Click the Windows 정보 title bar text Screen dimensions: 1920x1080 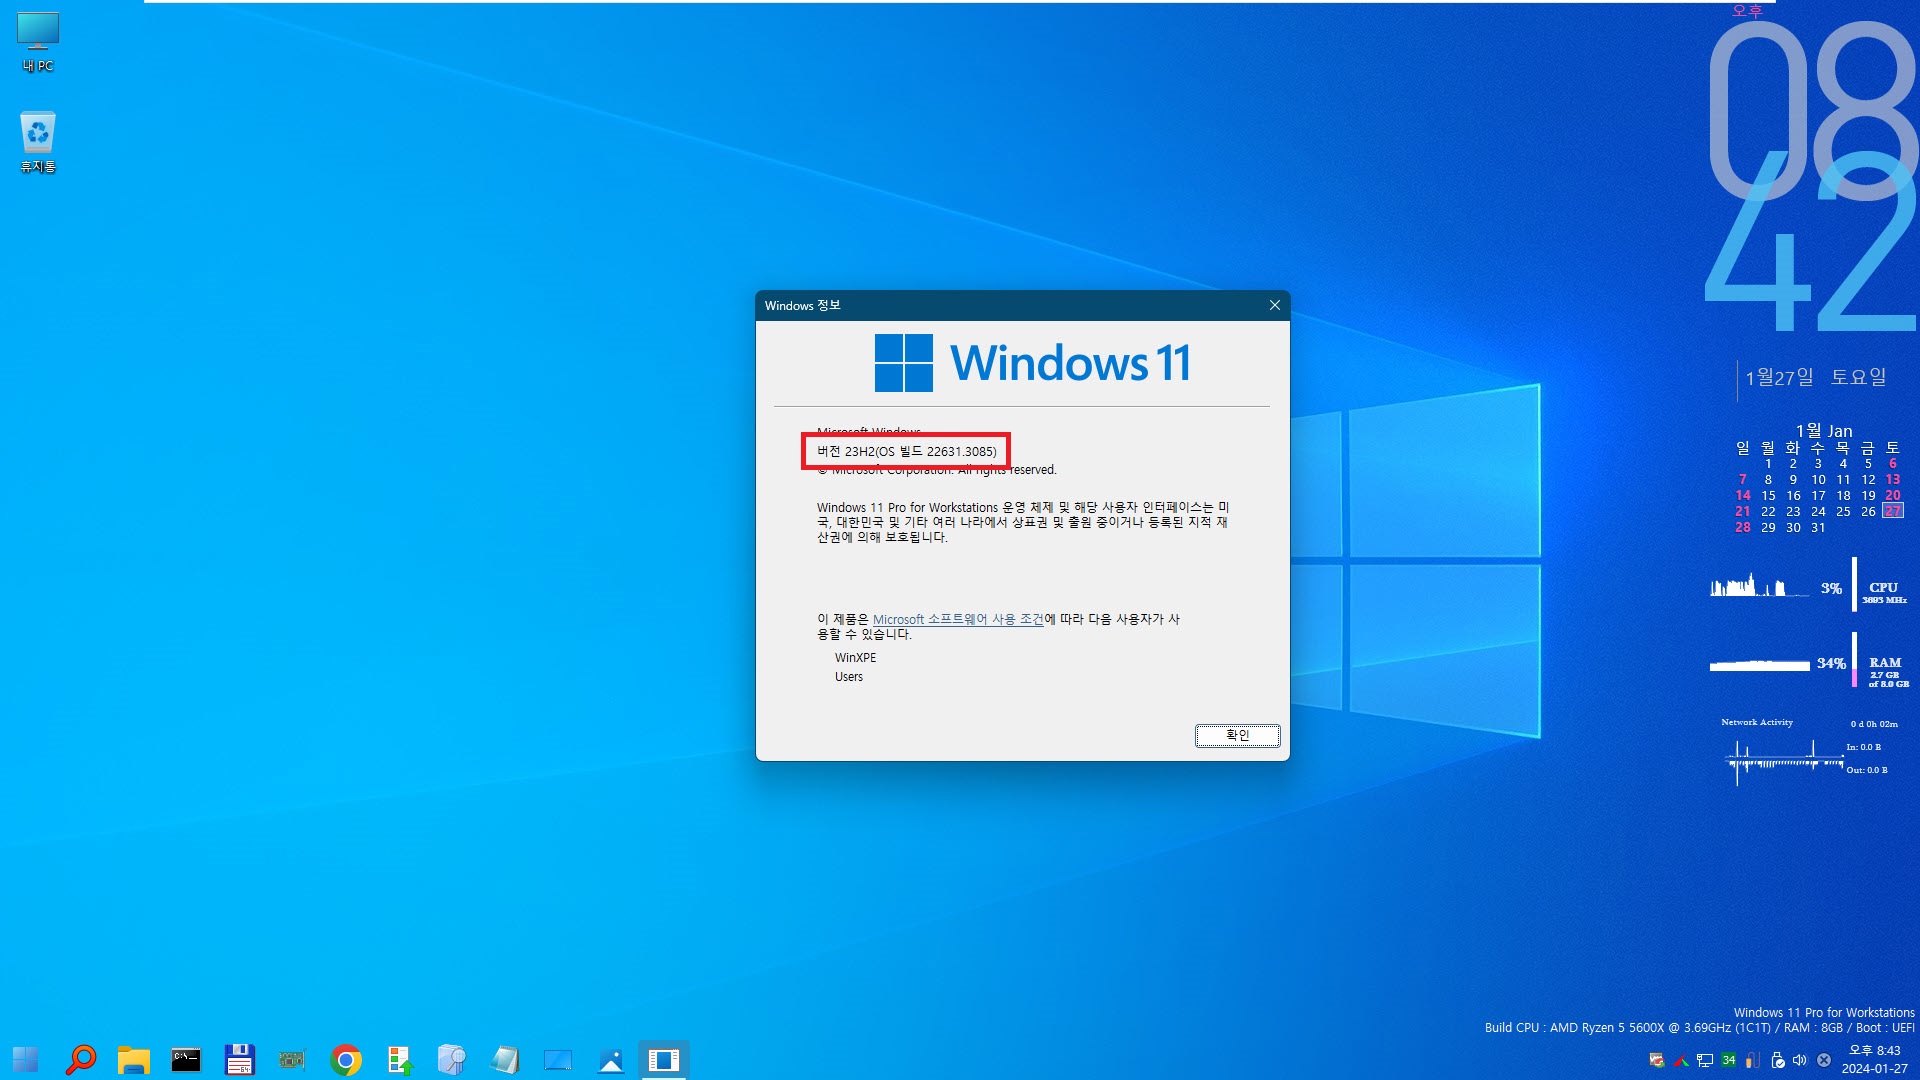pos(802,305)
